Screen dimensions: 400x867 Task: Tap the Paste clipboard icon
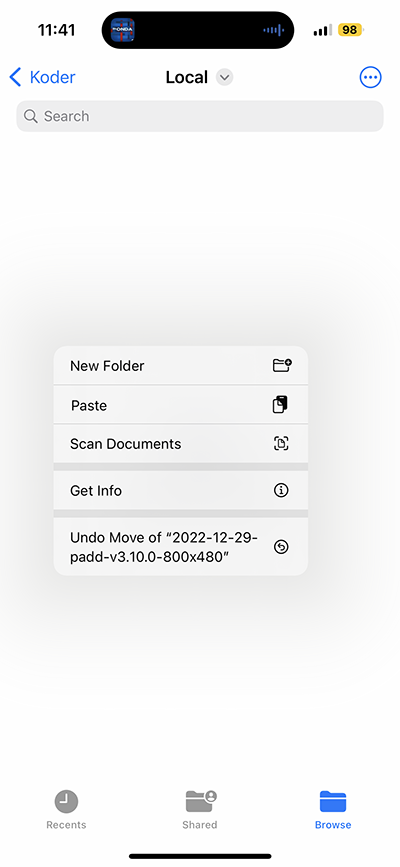[281, 405]
